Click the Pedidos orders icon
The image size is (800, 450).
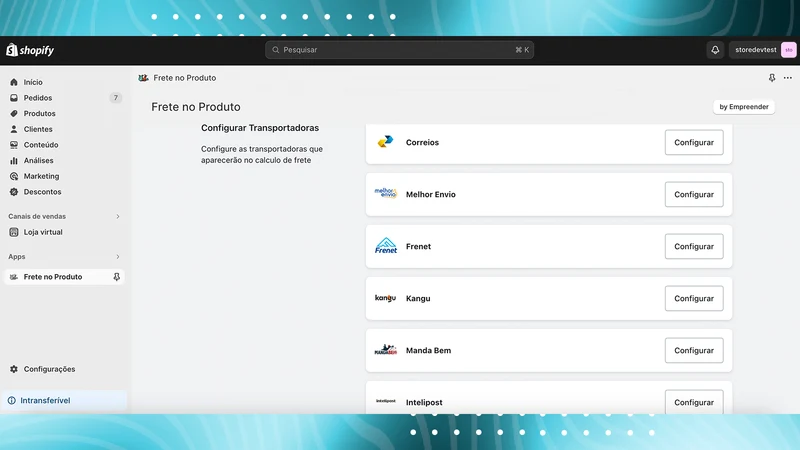(x=14, y=98)
